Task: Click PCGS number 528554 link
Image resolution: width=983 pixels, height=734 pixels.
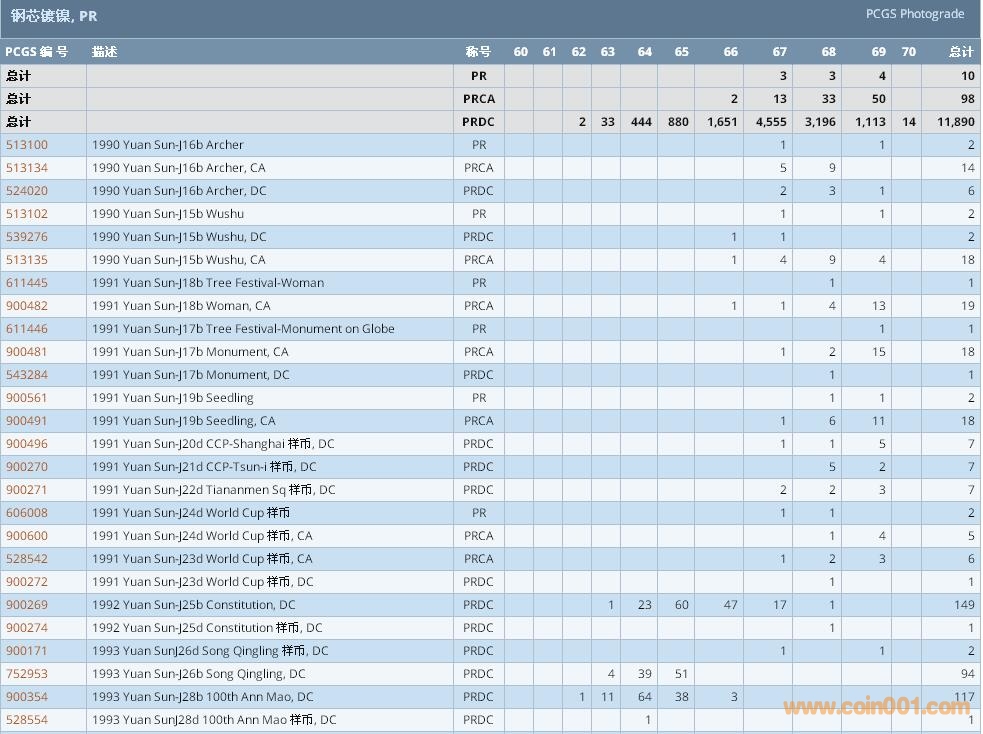Action: (27, 720)
